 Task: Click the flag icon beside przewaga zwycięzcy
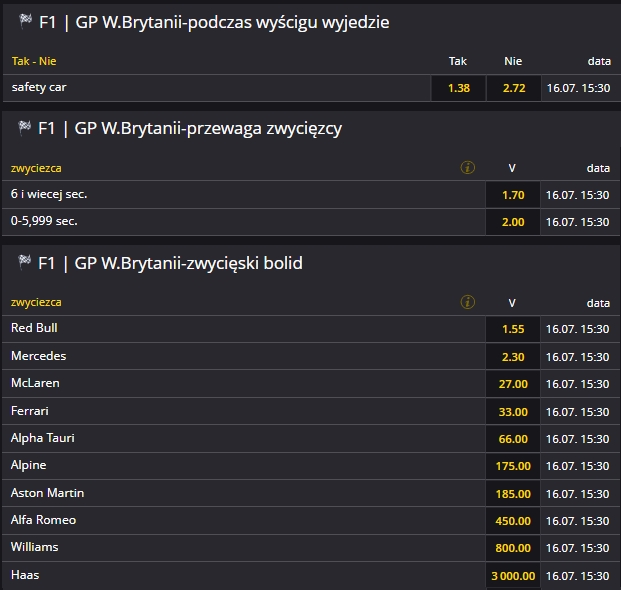tap(25, 128)
